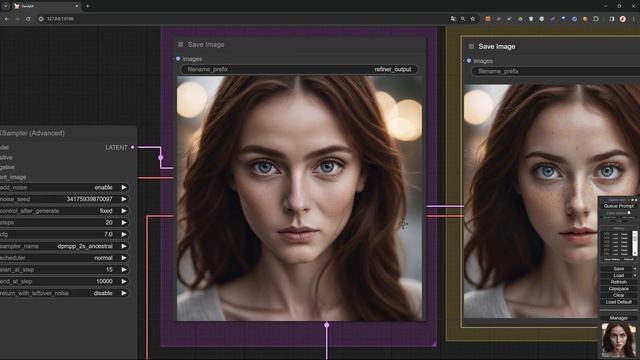The height and width of the screenshot is (360, 640).
Task: Click the reroute dot on the LATENT wire
Action: click(161, 158)
